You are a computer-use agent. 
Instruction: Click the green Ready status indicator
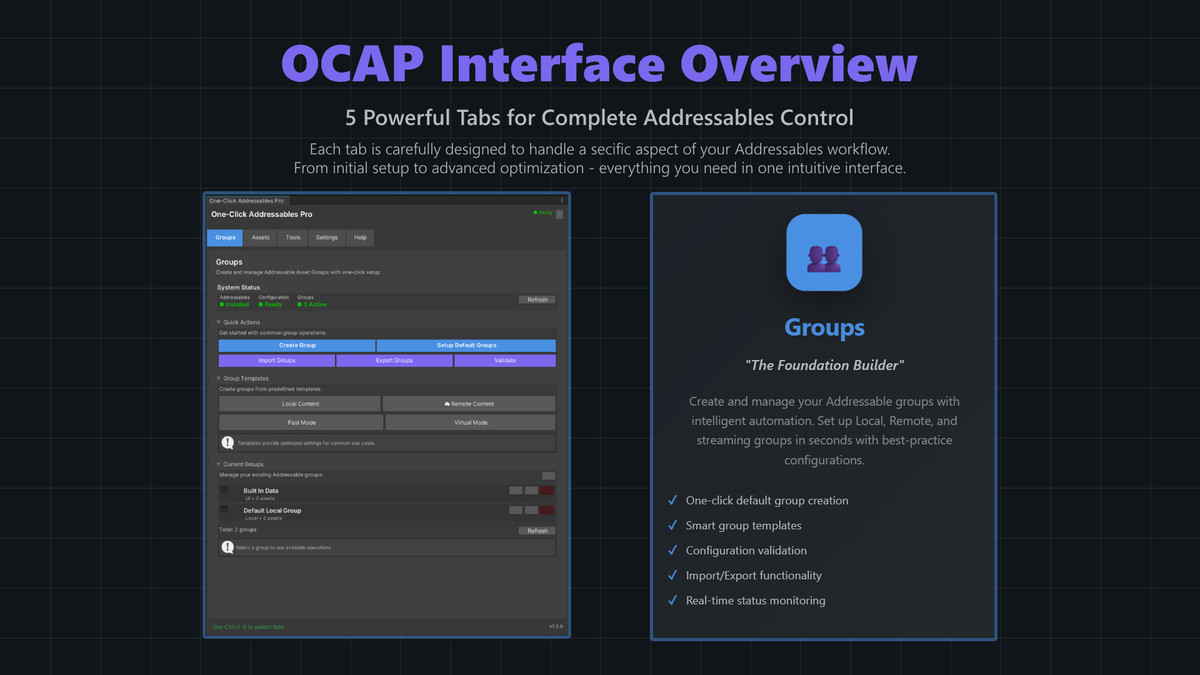coord(536,212)
